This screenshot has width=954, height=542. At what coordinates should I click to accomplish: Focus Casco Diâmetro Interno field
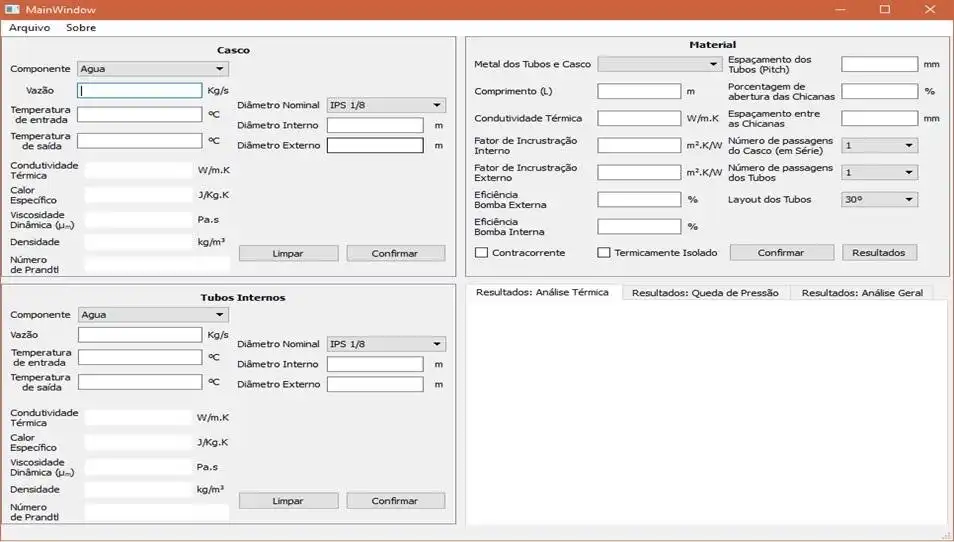pos(375,125)
